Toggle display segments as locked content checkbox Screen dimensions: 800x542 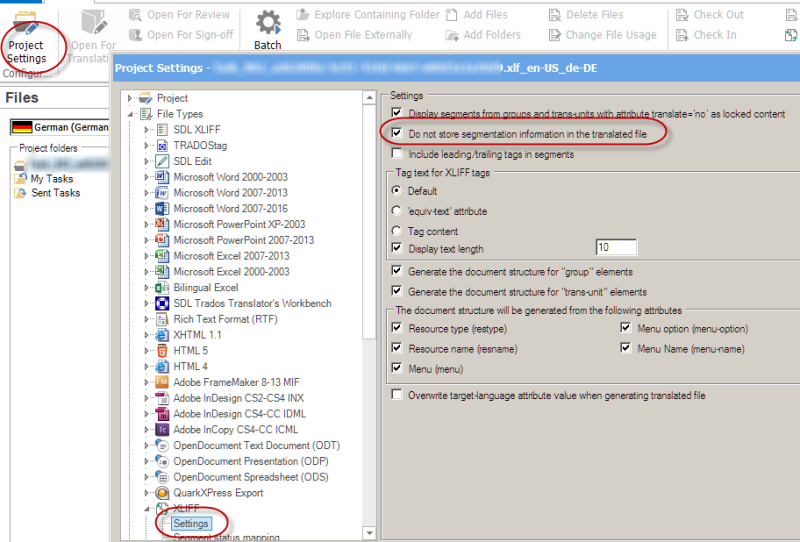(x=397, y=113)
